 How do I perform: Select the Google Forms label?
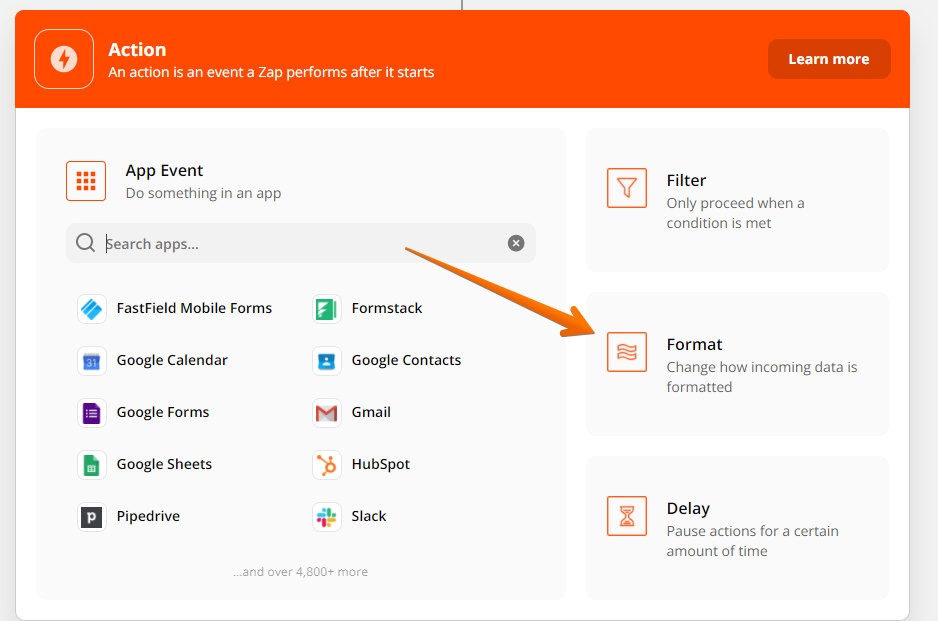[x=163, y=412]
